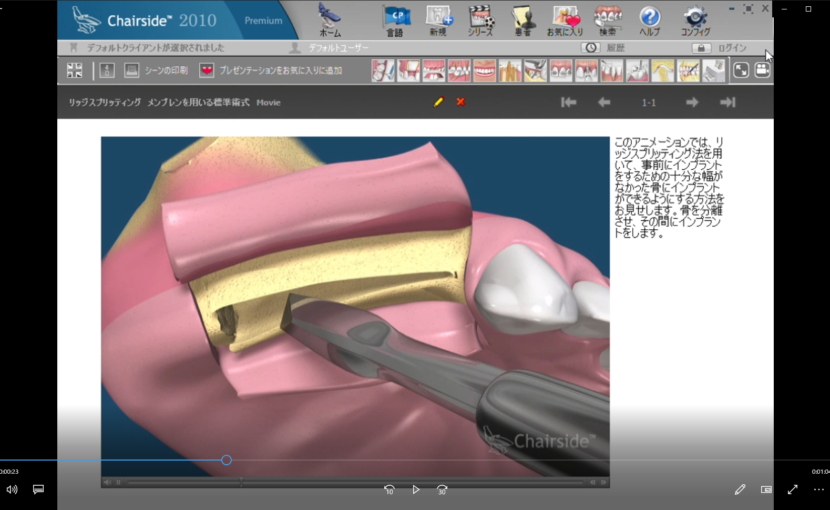The height and width of the screenshot is (510, 830).
Task: Select the Movie tab label
Action: click(268, 102)
